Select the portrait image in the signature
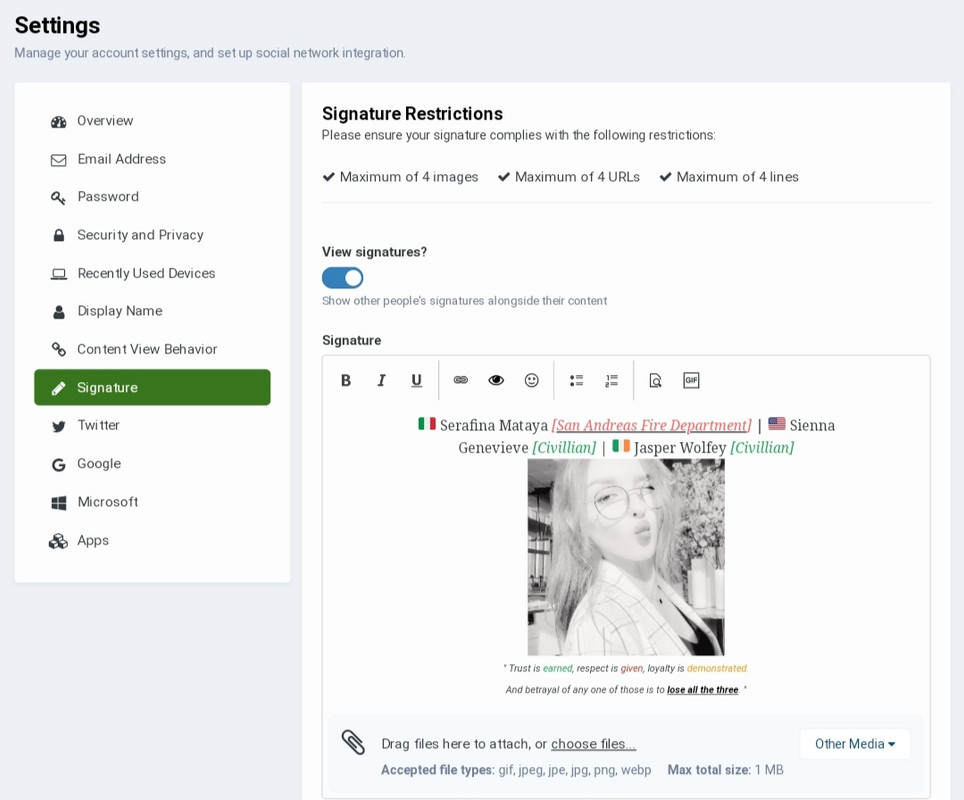This screenshot has width=964, height=800. [x=626, y=557]
